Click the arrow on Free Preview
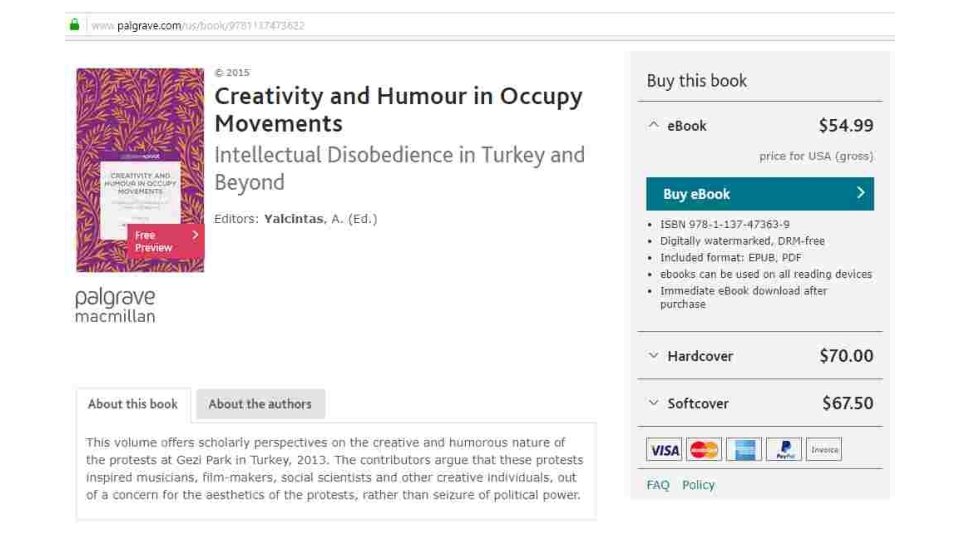Viewport: 960px width, 540px height. pyautogui.click(x=195, y=235)
